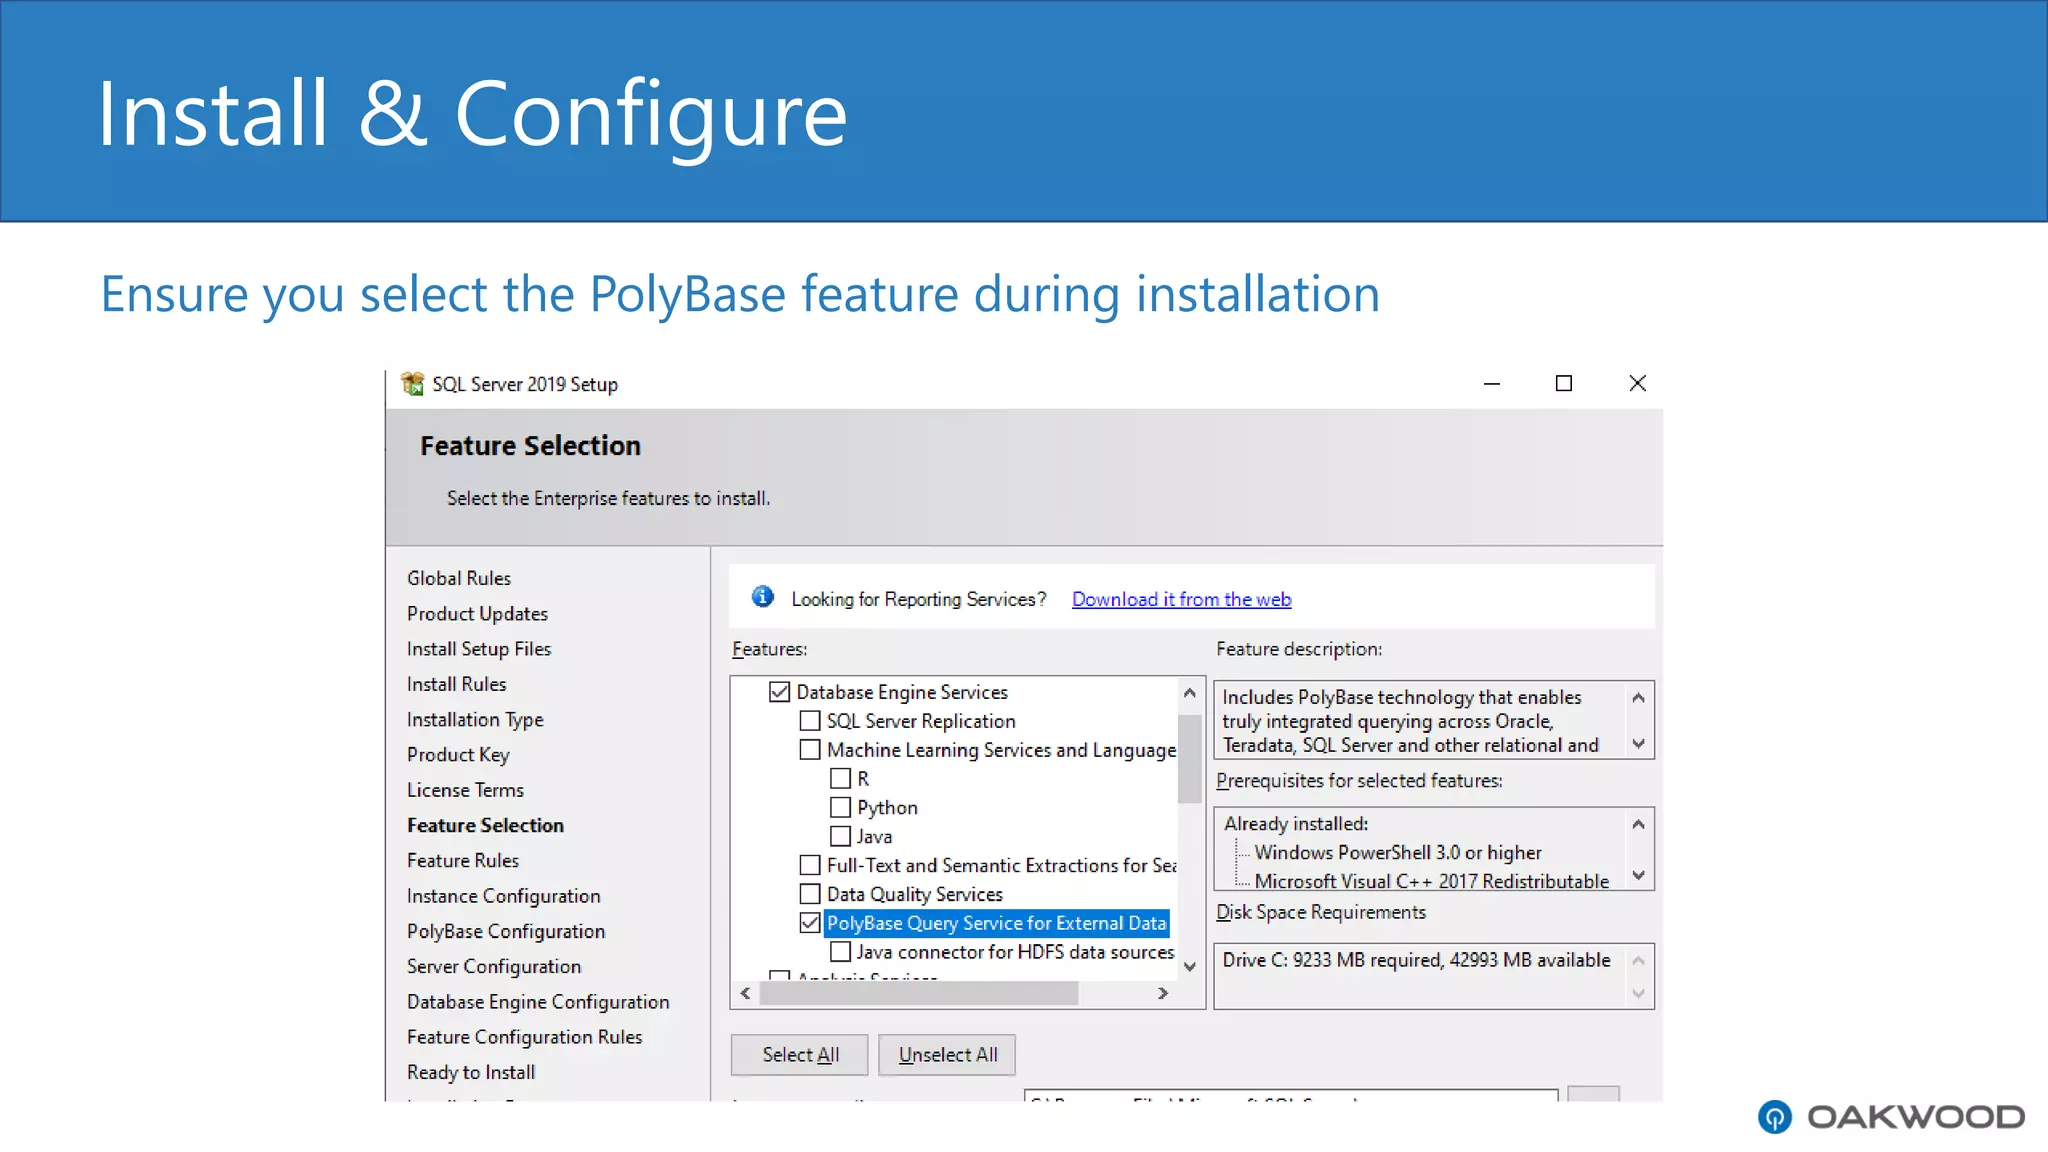
Task: Click the blue information icon
Action: click(x=762, y=597)
